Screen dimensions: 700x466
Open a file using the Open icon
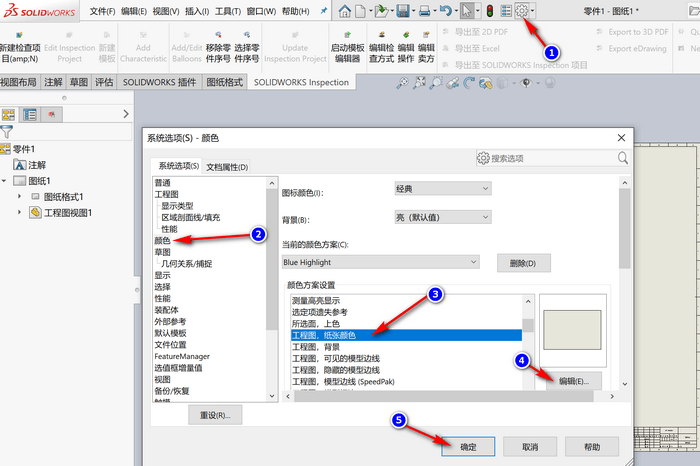coord(381,11)
